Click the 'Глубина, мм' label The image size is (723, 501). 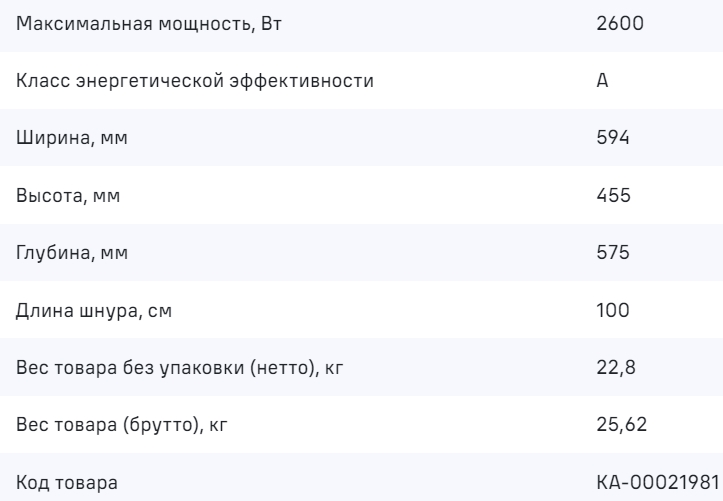(x=72, y=253)
